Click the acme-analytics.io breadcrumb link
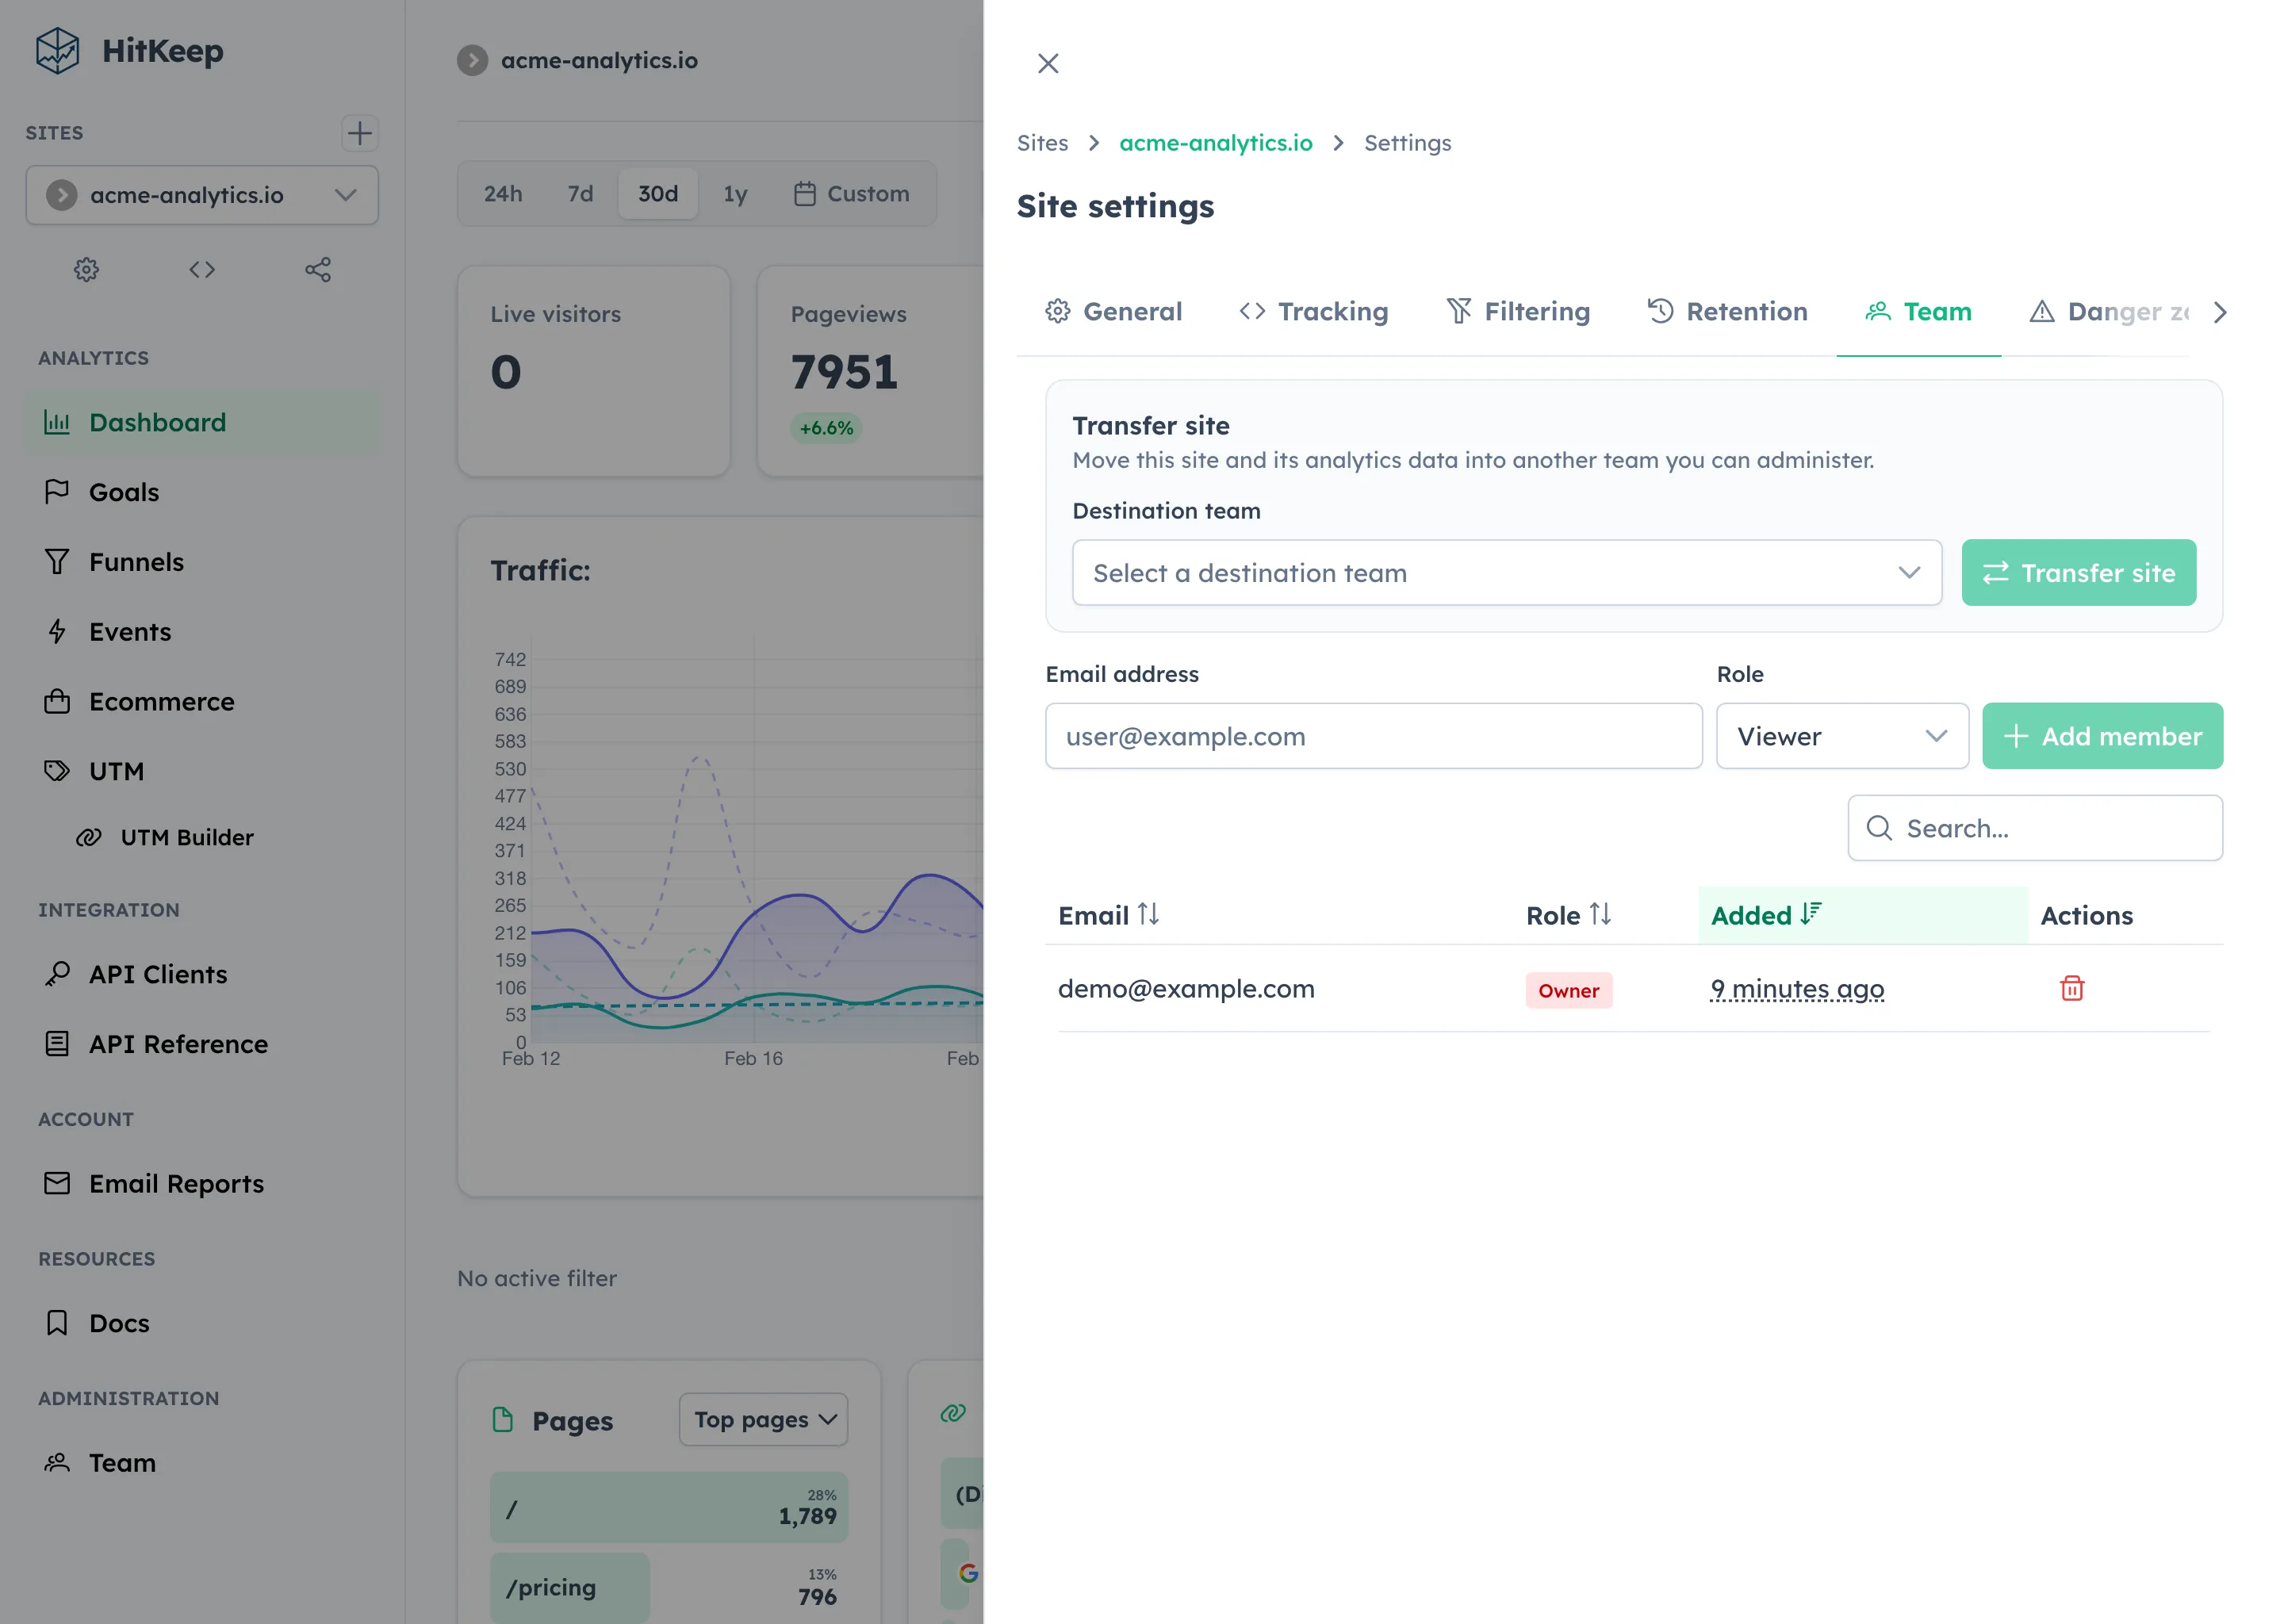The width and height of the screenshot is (2284, 1624). pyautogui.click(x=1215, y=143)
